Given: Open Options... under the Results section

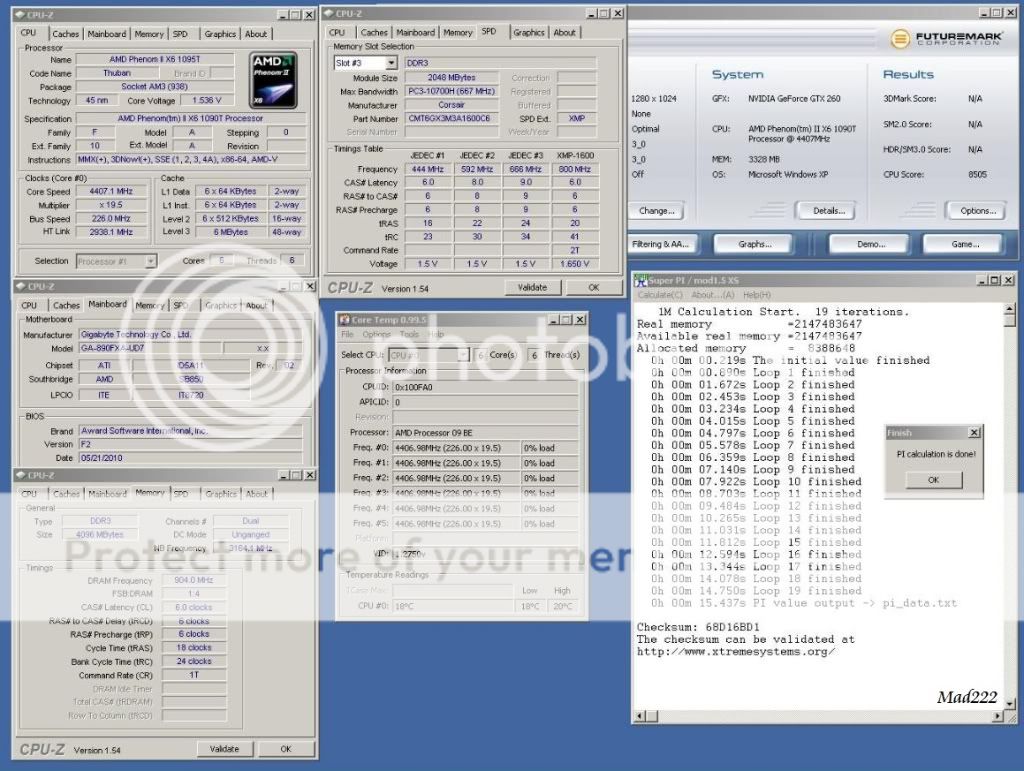Looking at the screenshot, I should click(977, 211).
